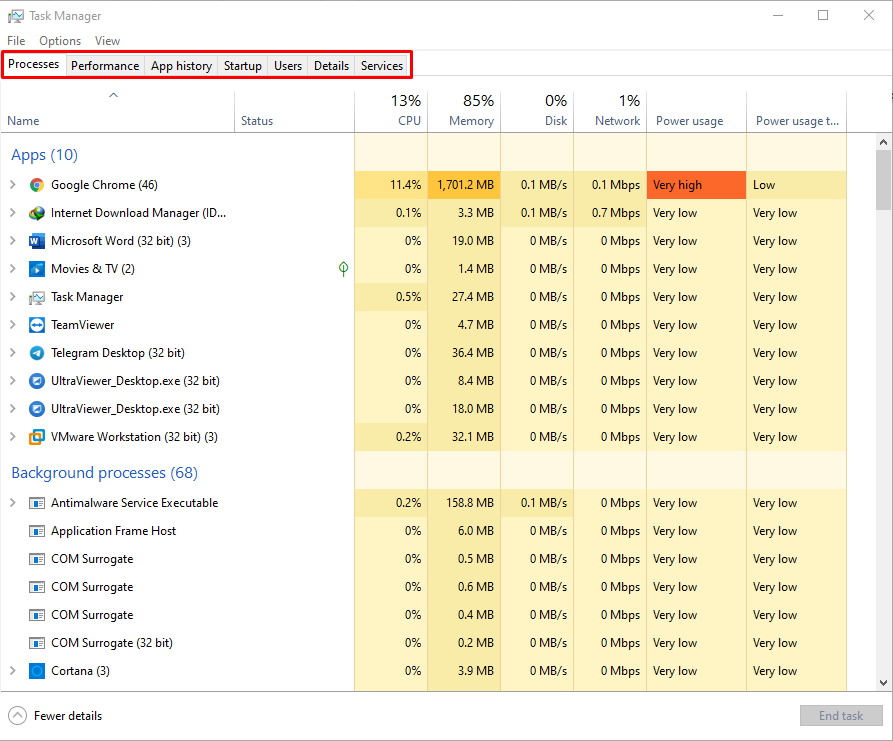Click the Cortana process icon

[37, 671]
